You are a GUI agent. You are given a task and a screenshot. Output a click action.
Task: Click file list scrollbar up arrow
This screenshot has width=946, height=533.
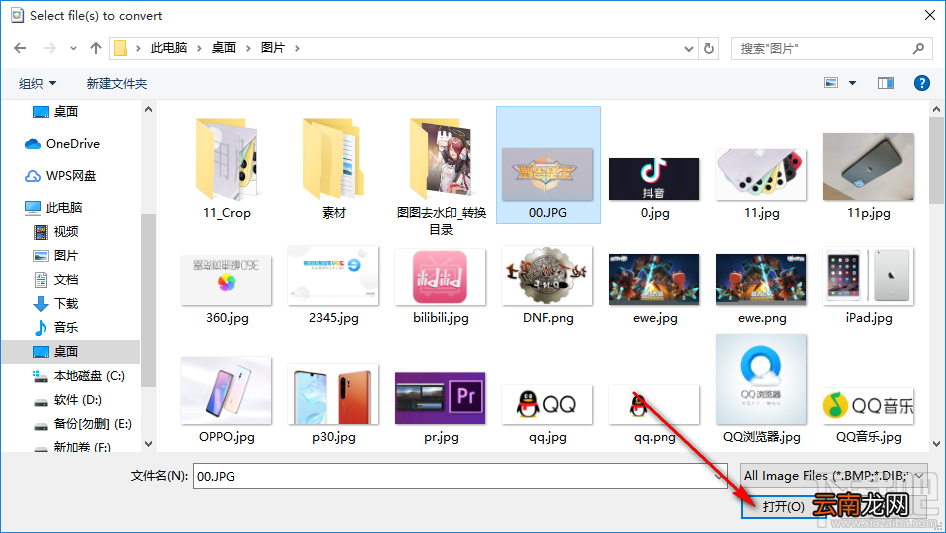[936, 109]
